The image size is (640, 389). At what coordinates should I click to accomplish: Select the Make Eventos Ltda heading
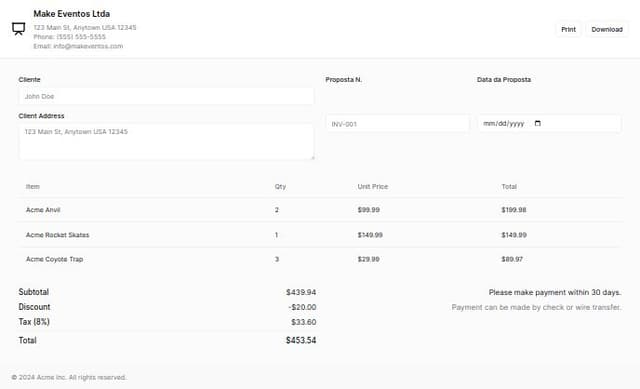tap(71, 14)
